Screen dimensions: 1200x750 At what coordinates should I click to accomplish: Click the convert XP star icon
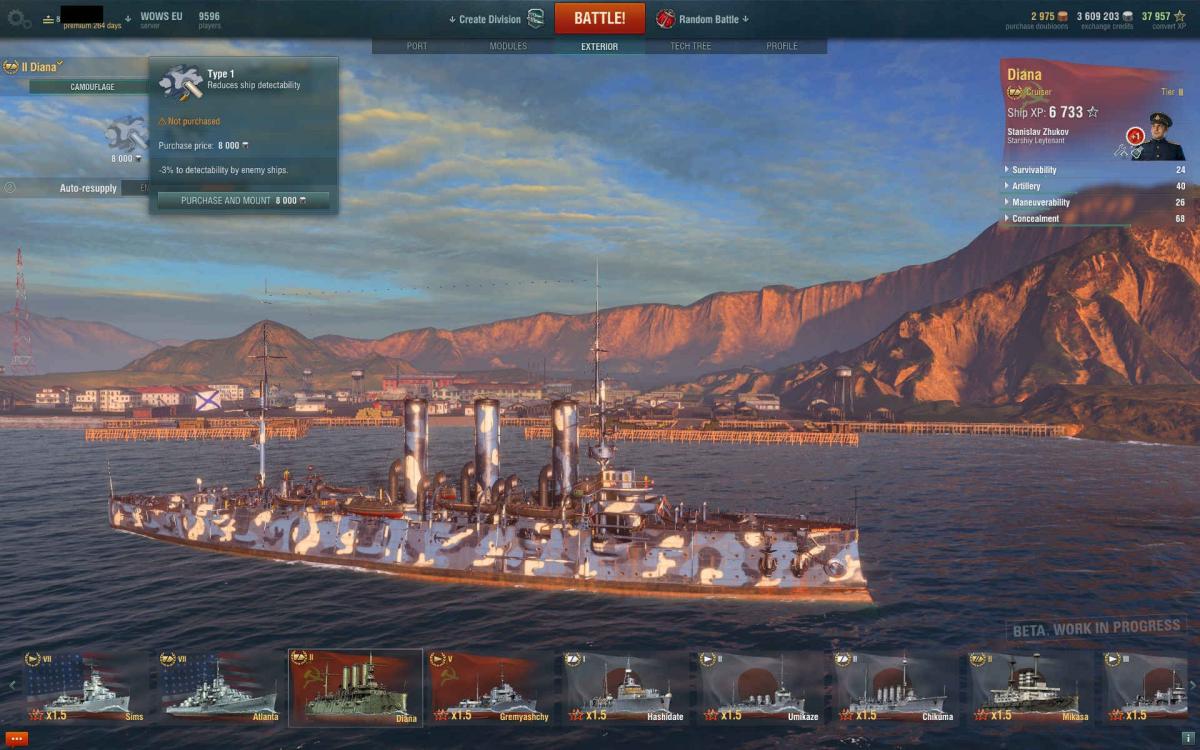point(1180,16)
